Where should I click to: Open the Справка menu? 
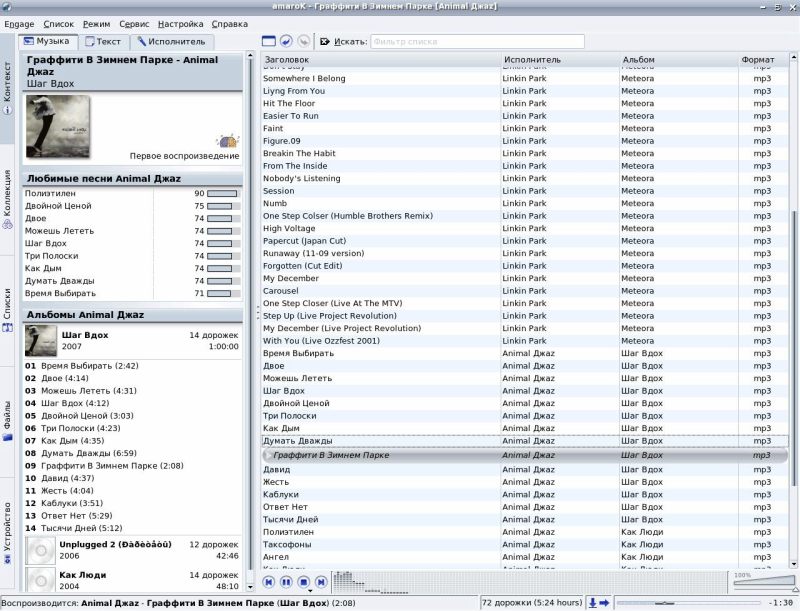tap(230, 24)
